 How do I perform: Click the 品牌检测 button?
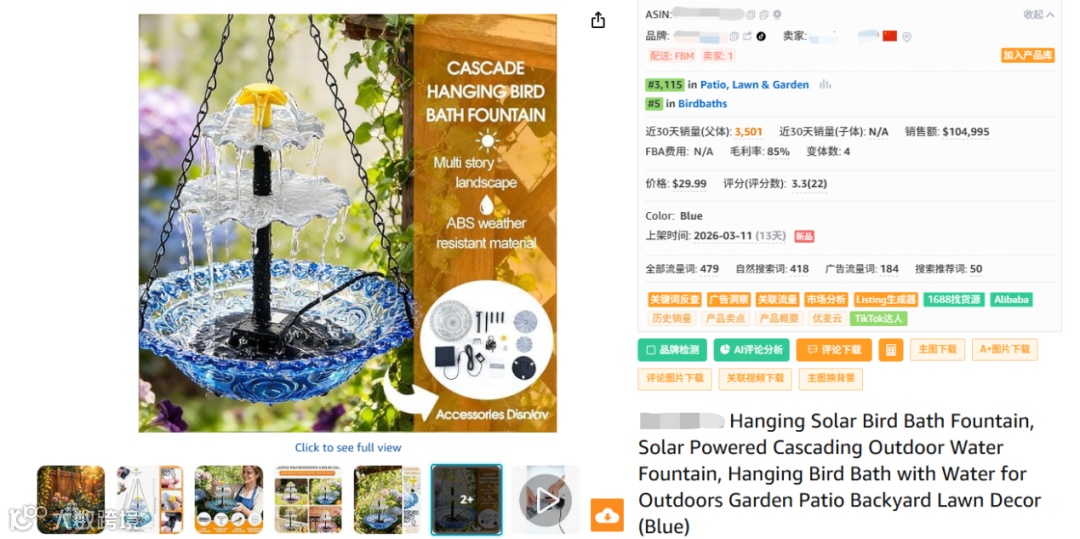672,350
